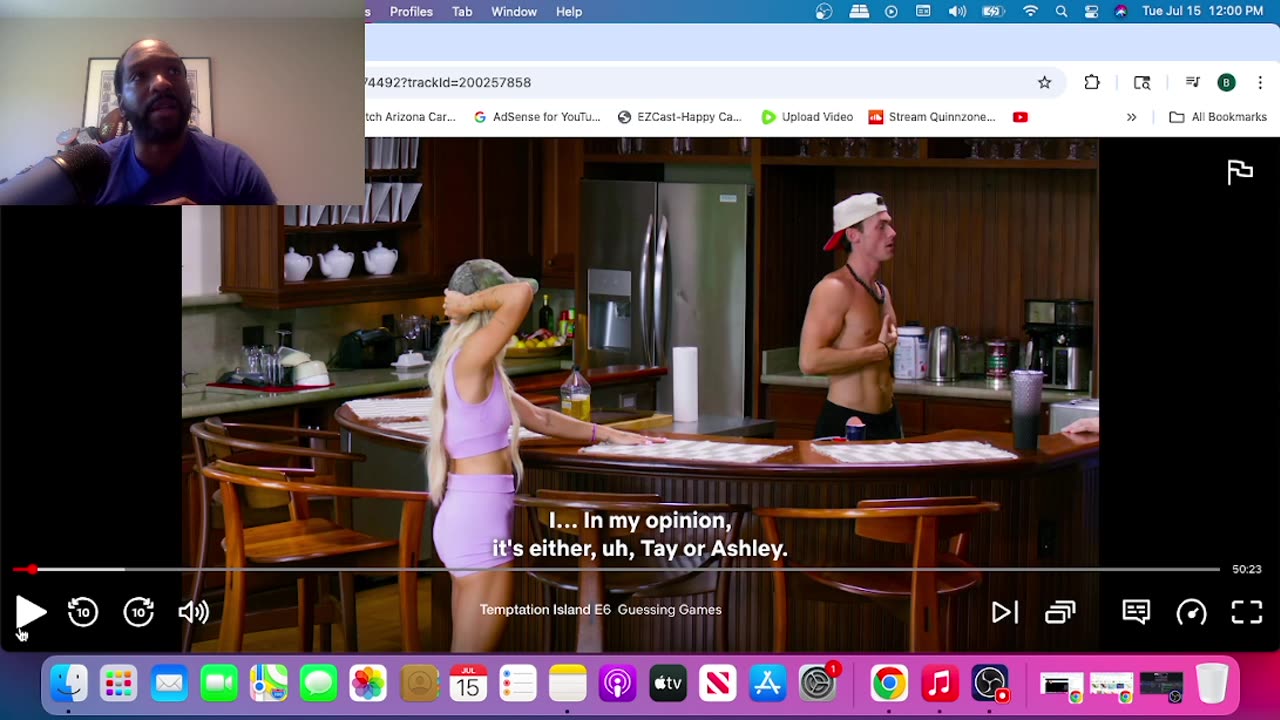Click the red playhead scrubber handle
The height and width of the screenshot is (720, 1280).
click(x=32, y=569)
